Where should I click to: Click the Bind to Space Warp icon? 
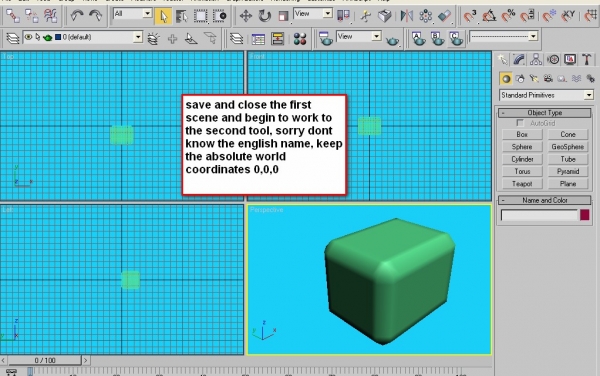point(50,16)
